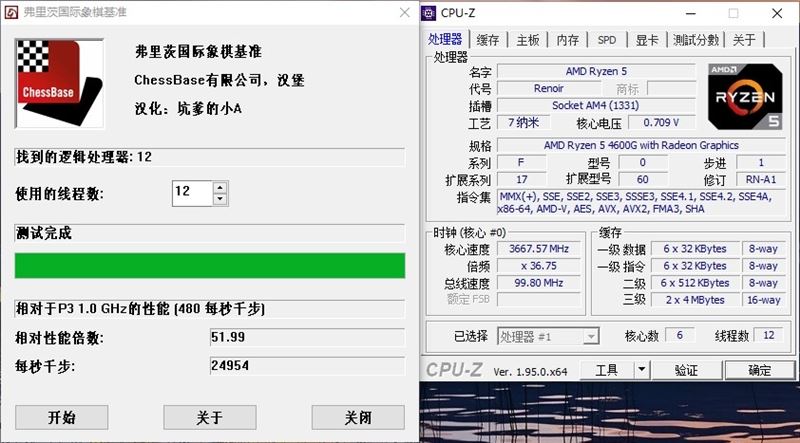Viewport: 800px width, 443px height.
Task: Click the Socket AM4 (1331) value
Action: 596,106
